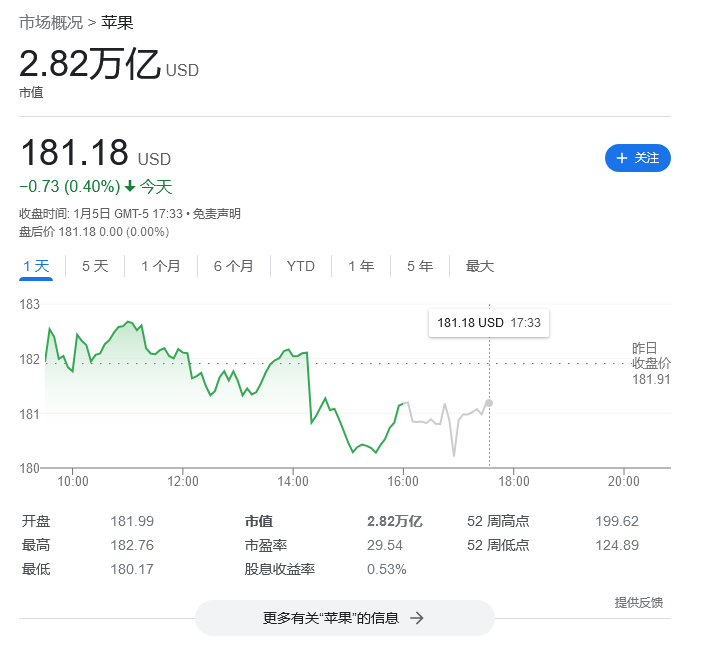Select the 最大 chart range tab
The image size is (706, 659).
point(480,266)
